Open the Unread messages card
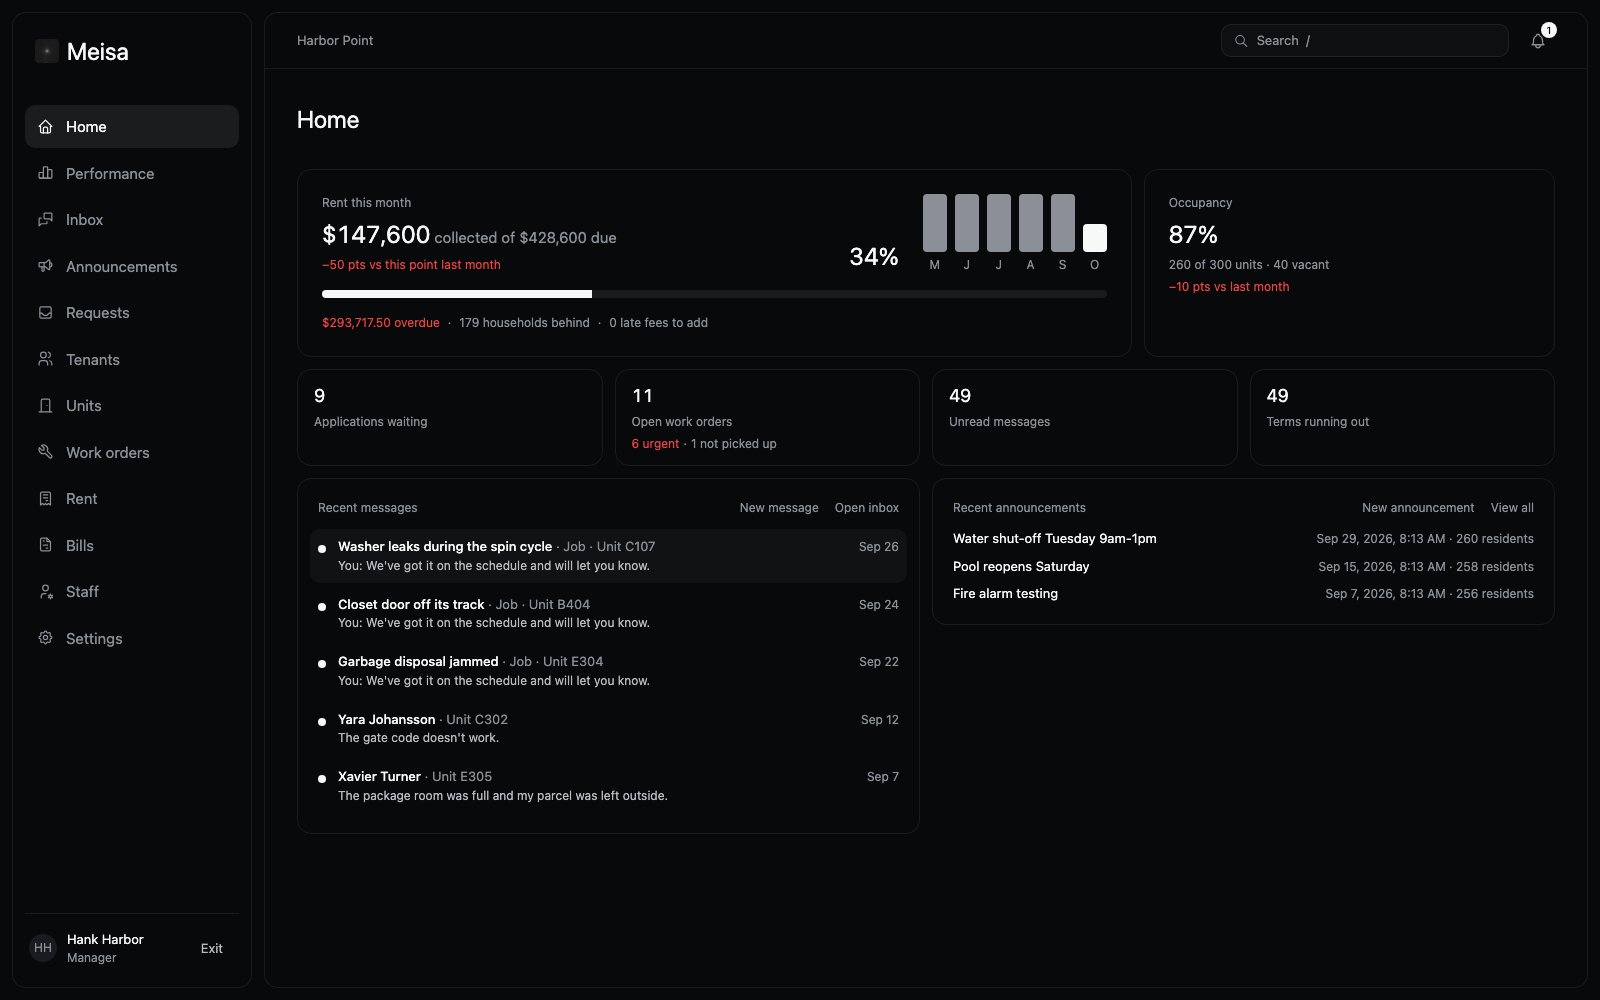The height and width of the screenshot is (1000, 1600). (1085, 417)
